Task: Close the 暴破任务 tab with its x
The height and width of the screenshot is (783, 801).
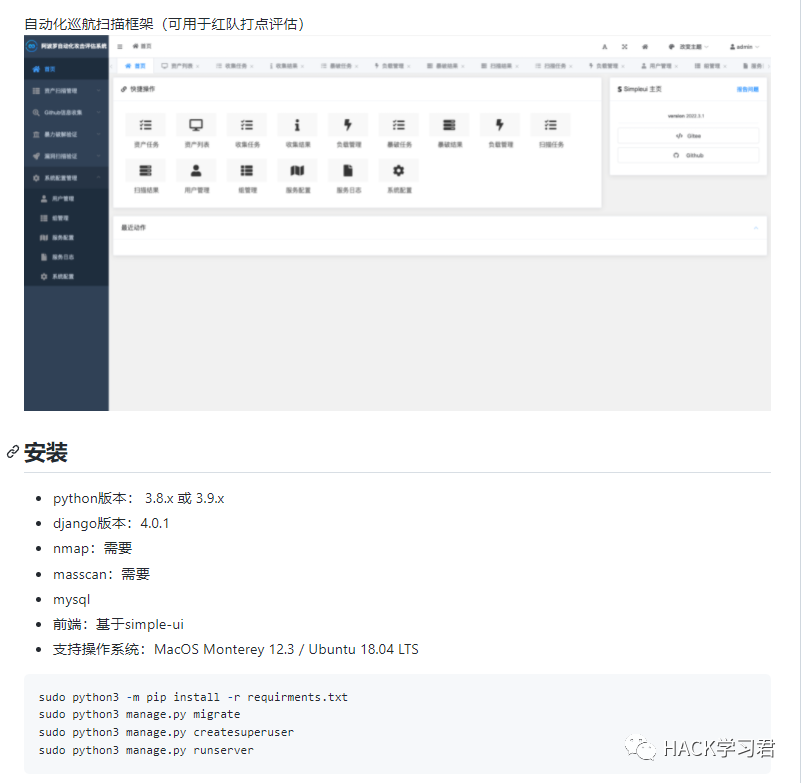Action: click(357, 66)
